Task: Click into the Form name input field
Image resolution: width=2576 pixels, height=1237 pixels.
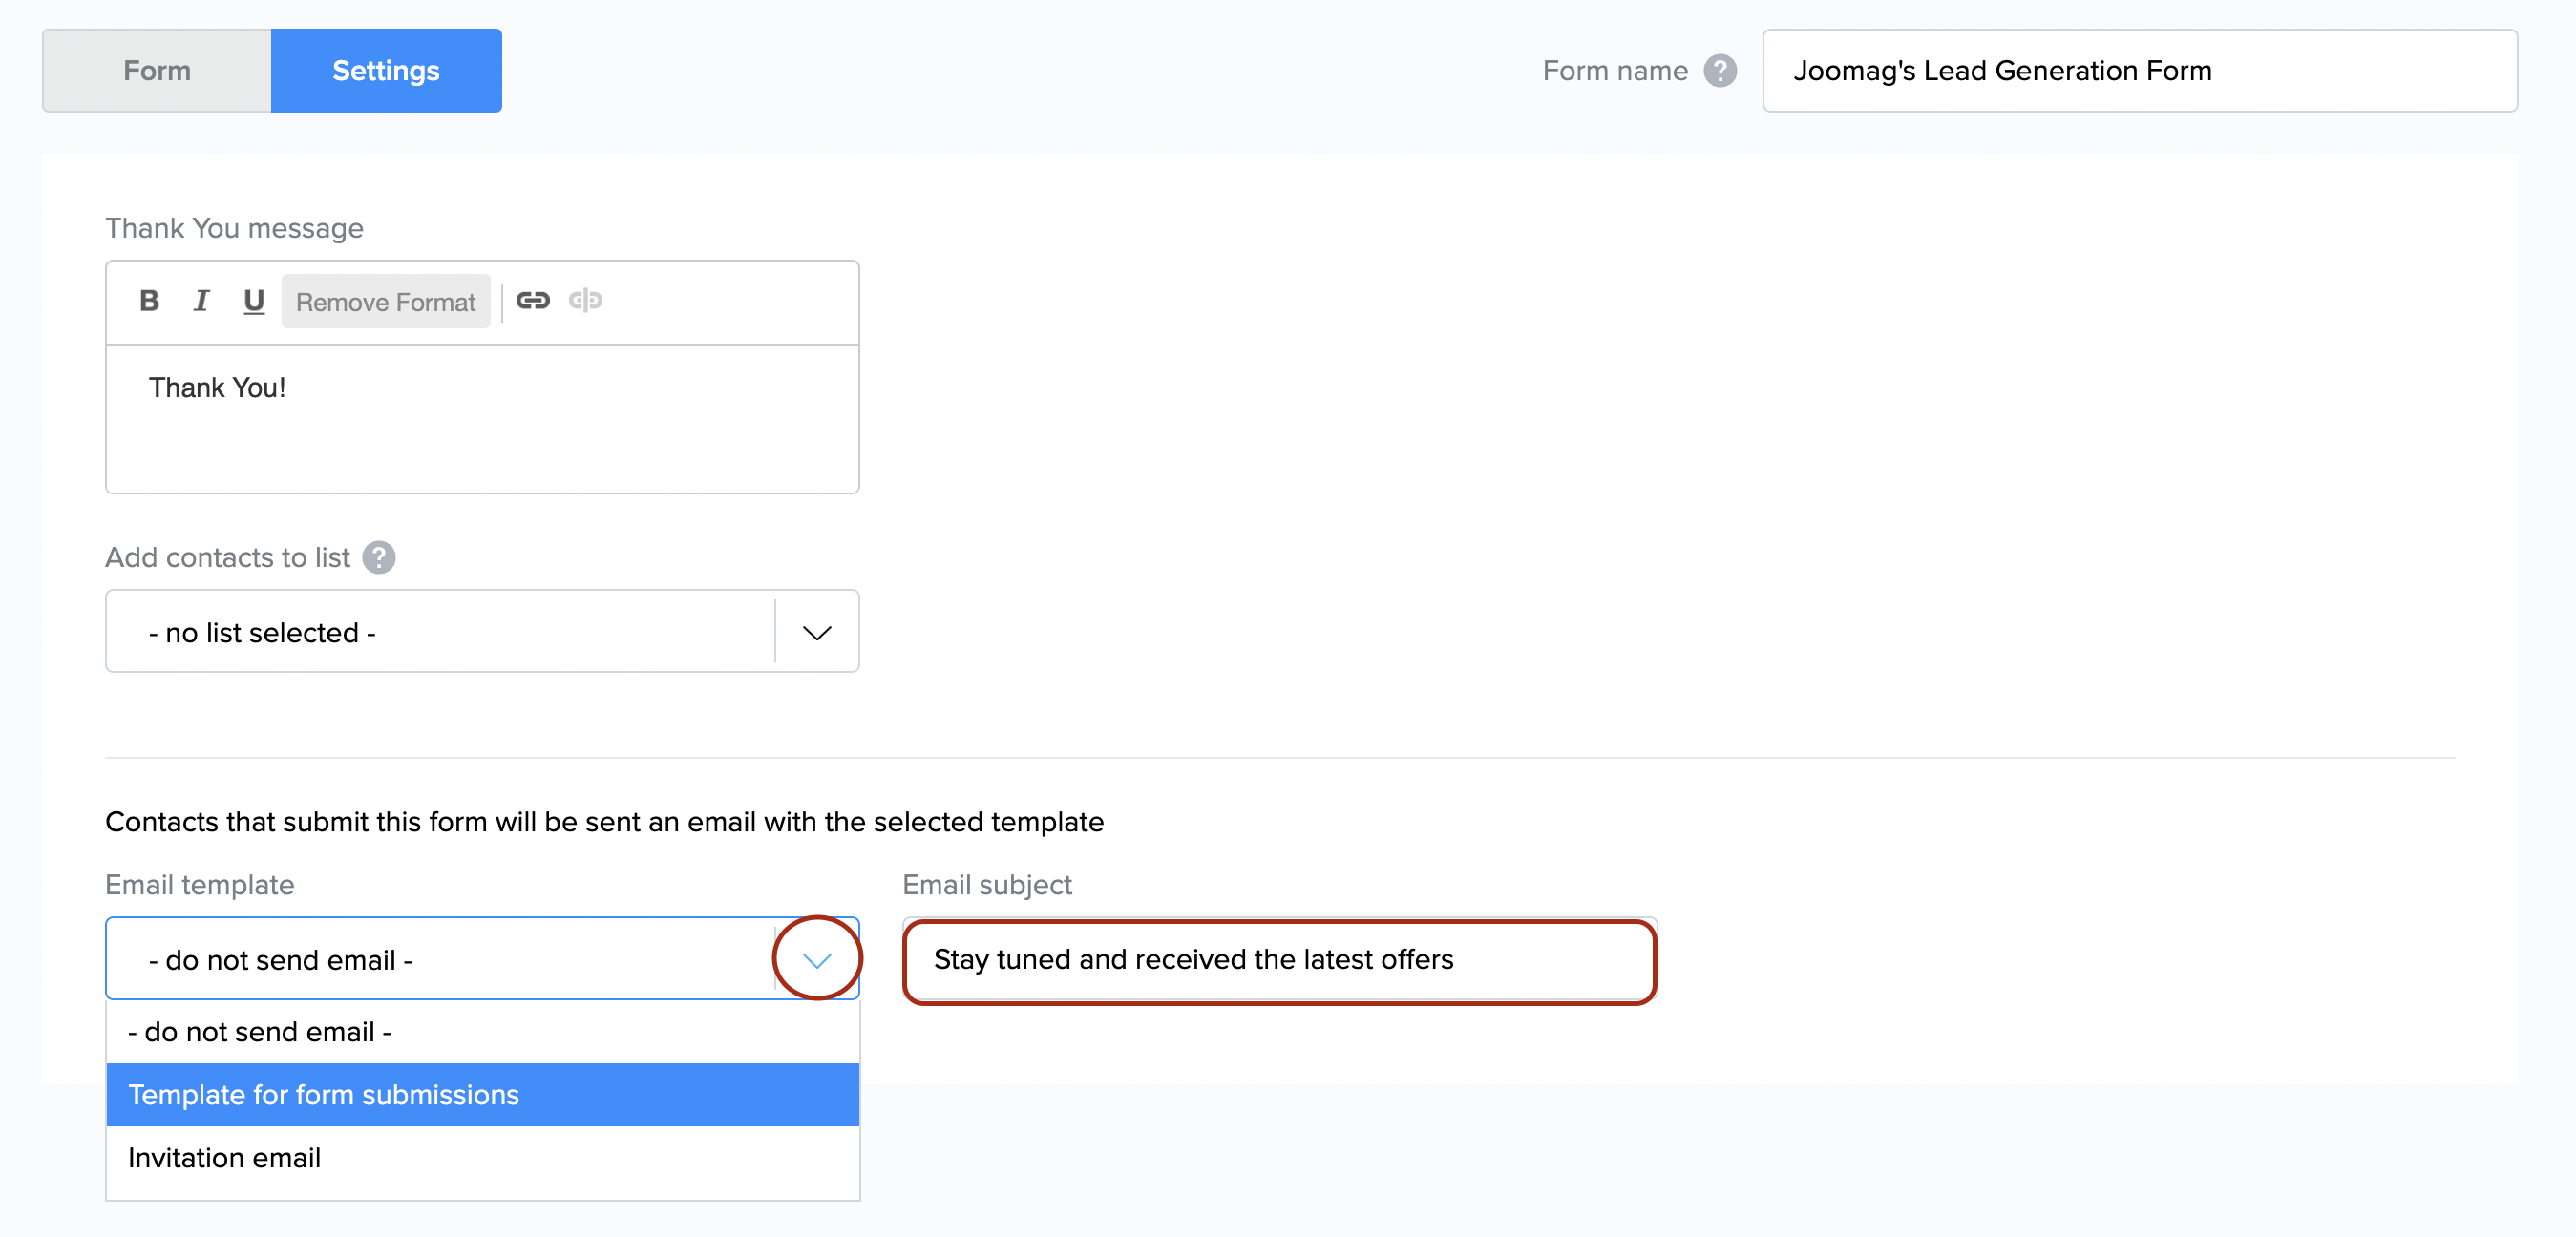Action: (2139, 71)
